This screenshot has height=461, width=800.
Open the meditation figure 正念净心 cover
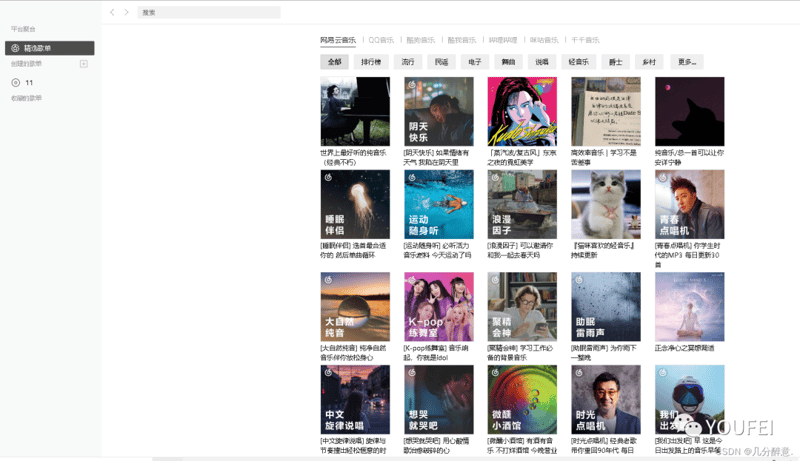(690, 306)
